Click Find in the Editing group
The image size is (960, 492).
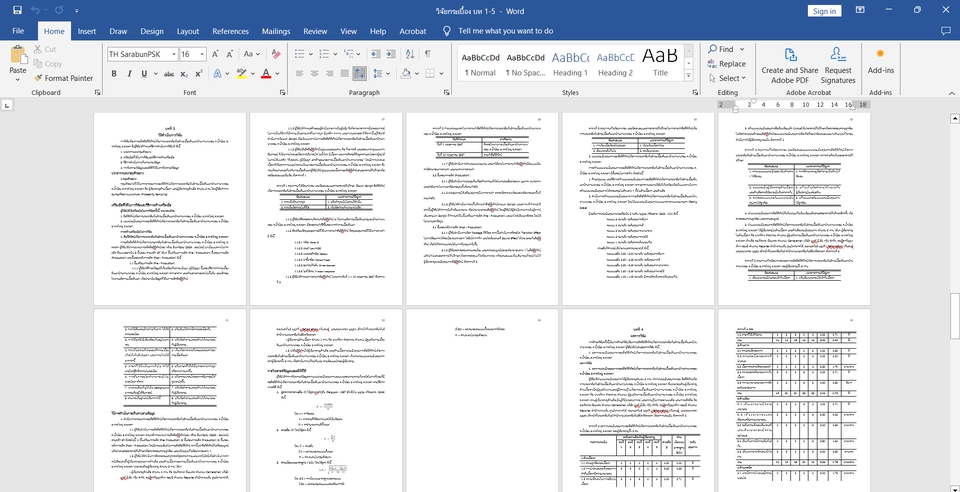coord(721,49)
